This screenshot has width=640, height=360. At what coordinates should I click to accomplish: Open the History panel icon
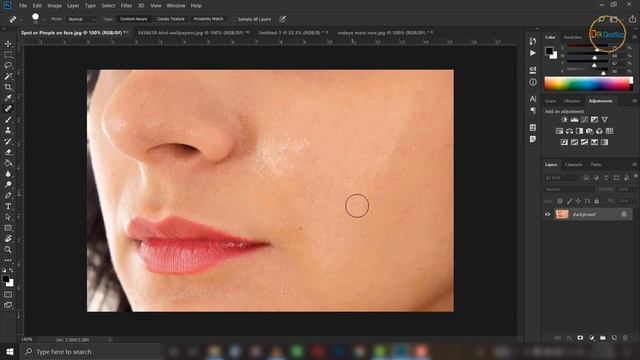pyautogui.click(x=533, y=41)
